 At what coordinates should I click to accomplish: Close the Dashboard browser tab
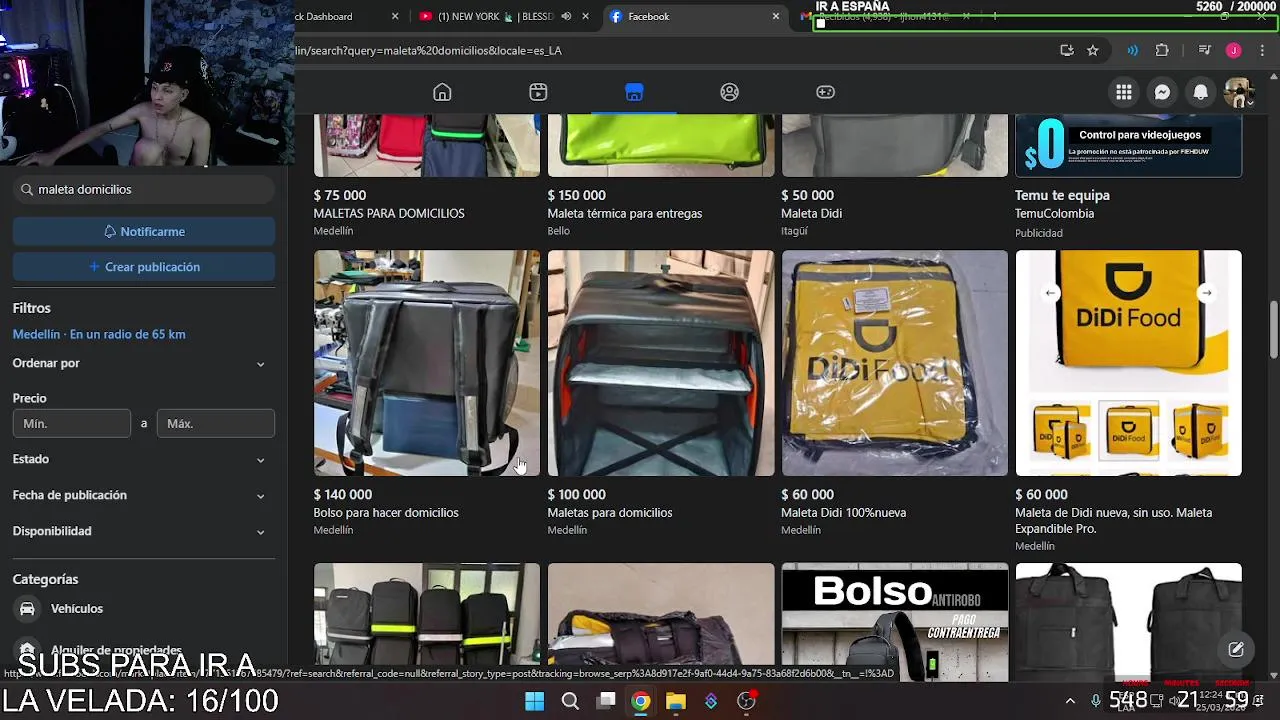(395, 16)
